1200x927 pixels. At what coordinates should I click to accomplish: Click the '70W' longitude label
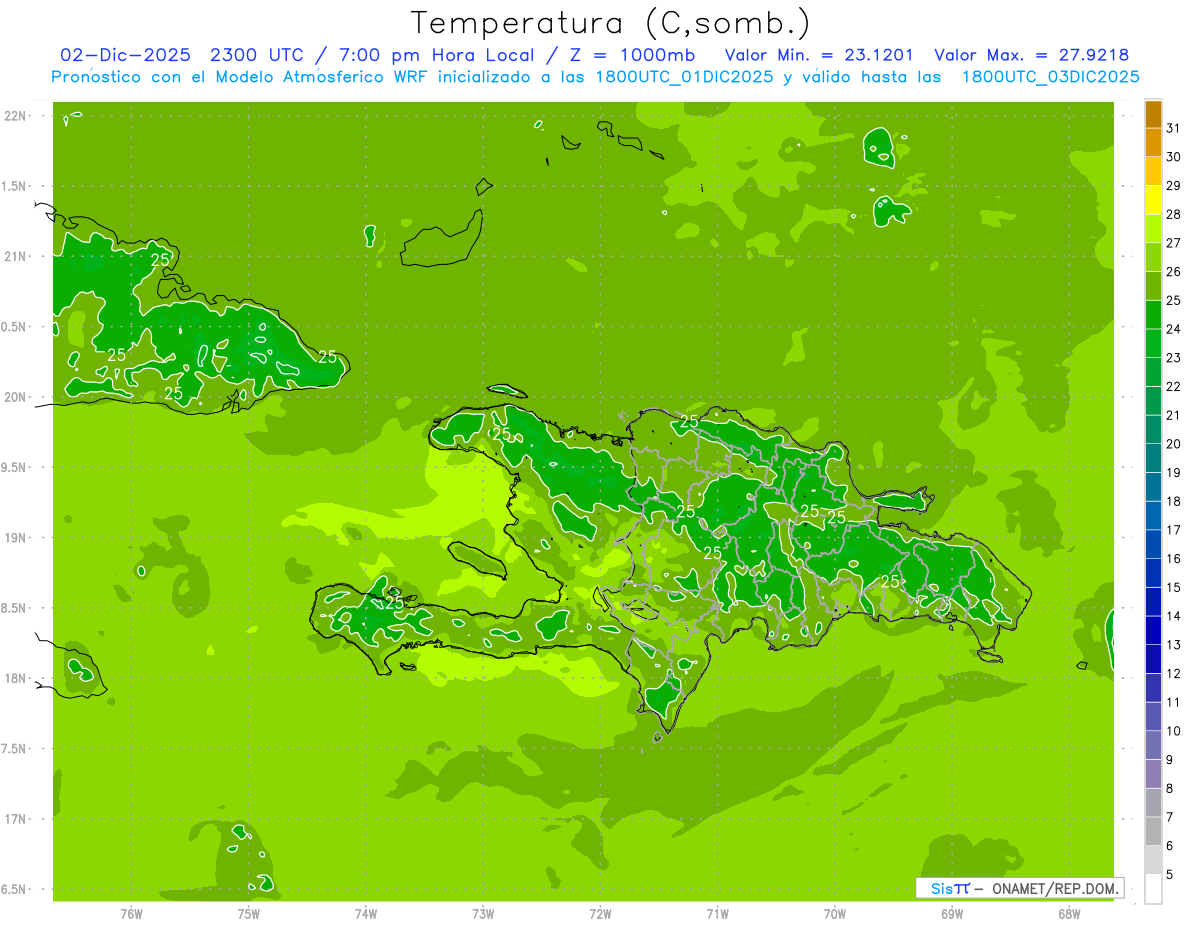(835, 914)
